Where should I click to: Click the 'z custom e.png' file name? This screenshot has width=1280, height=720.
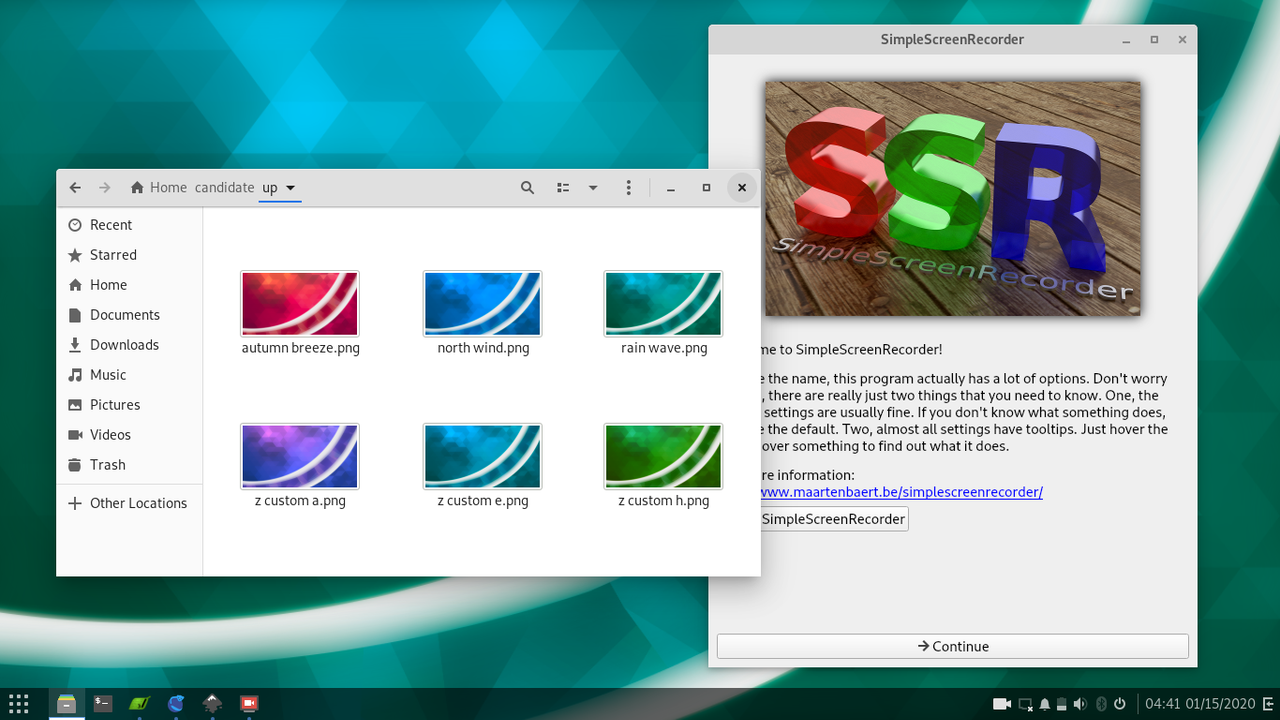pos(483,501)
